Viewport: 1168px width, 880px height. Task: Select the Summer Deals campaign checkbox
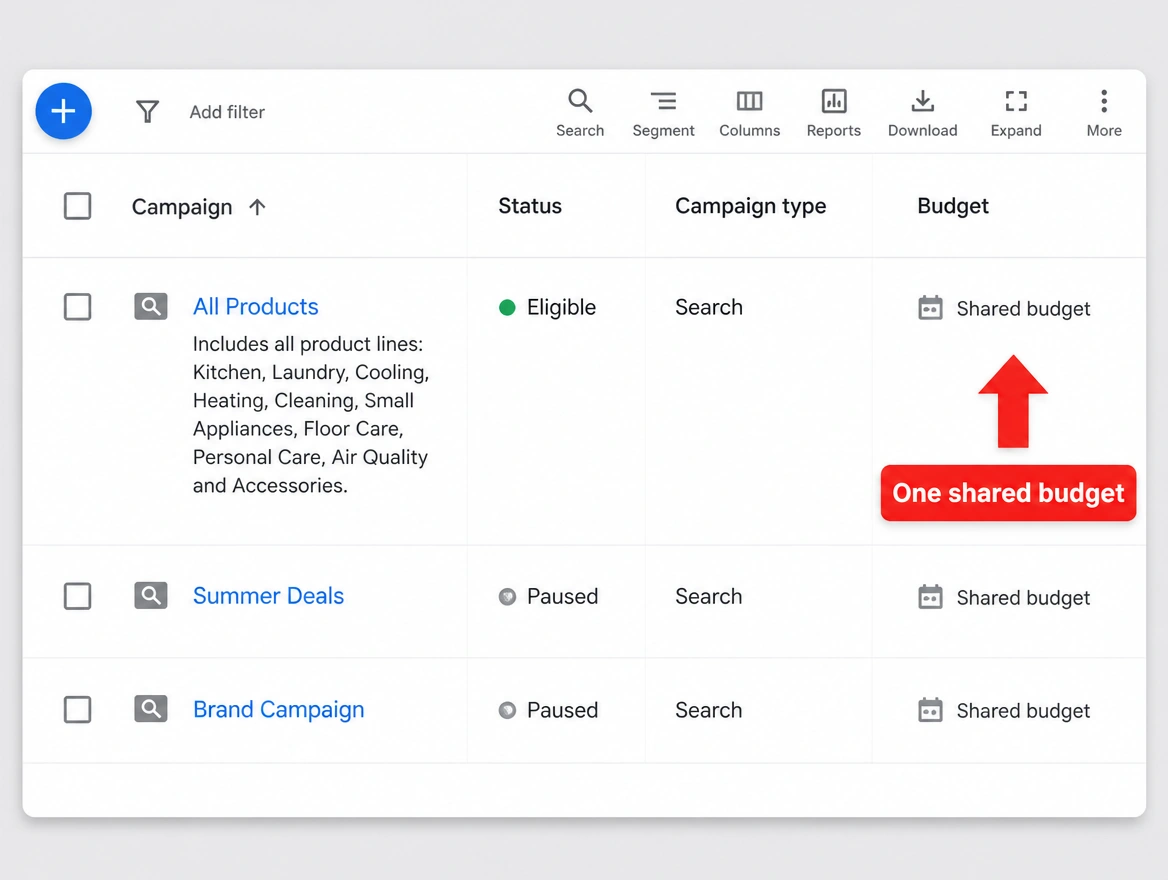77,596
